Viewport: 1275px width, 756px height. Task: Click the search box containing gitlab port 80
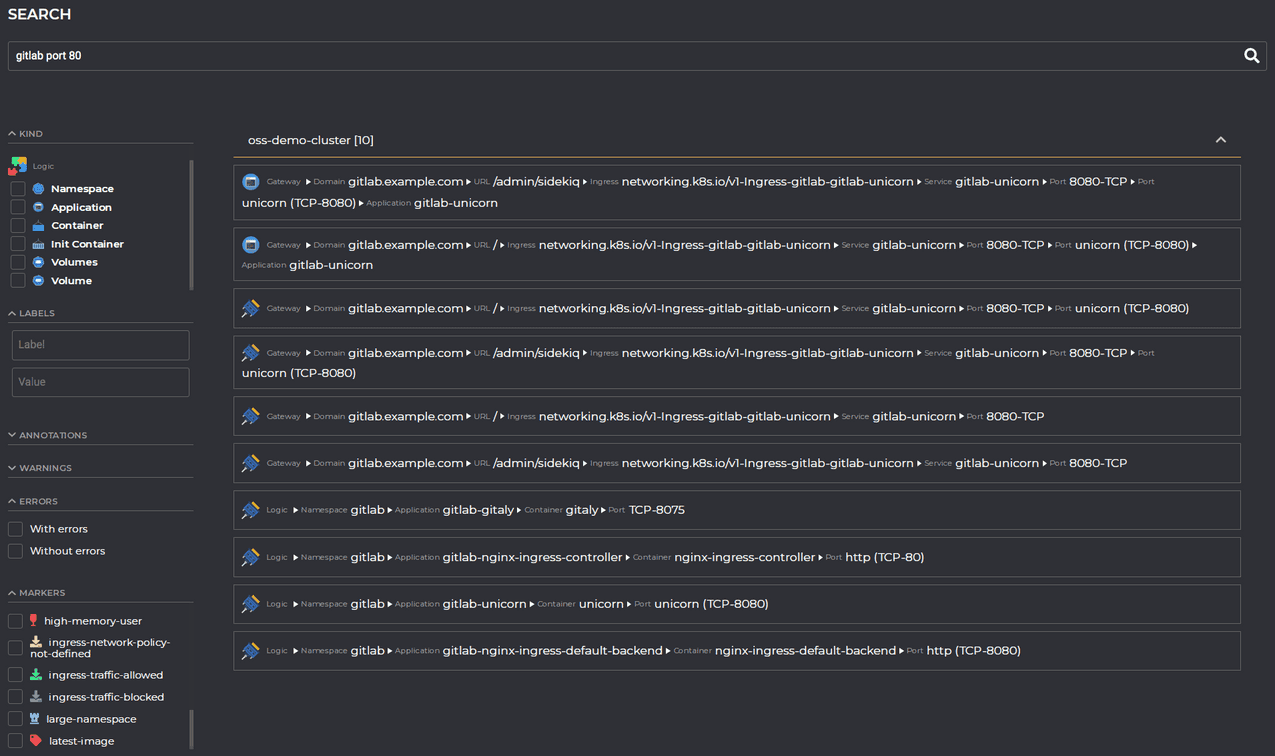(x=620, y=56)
